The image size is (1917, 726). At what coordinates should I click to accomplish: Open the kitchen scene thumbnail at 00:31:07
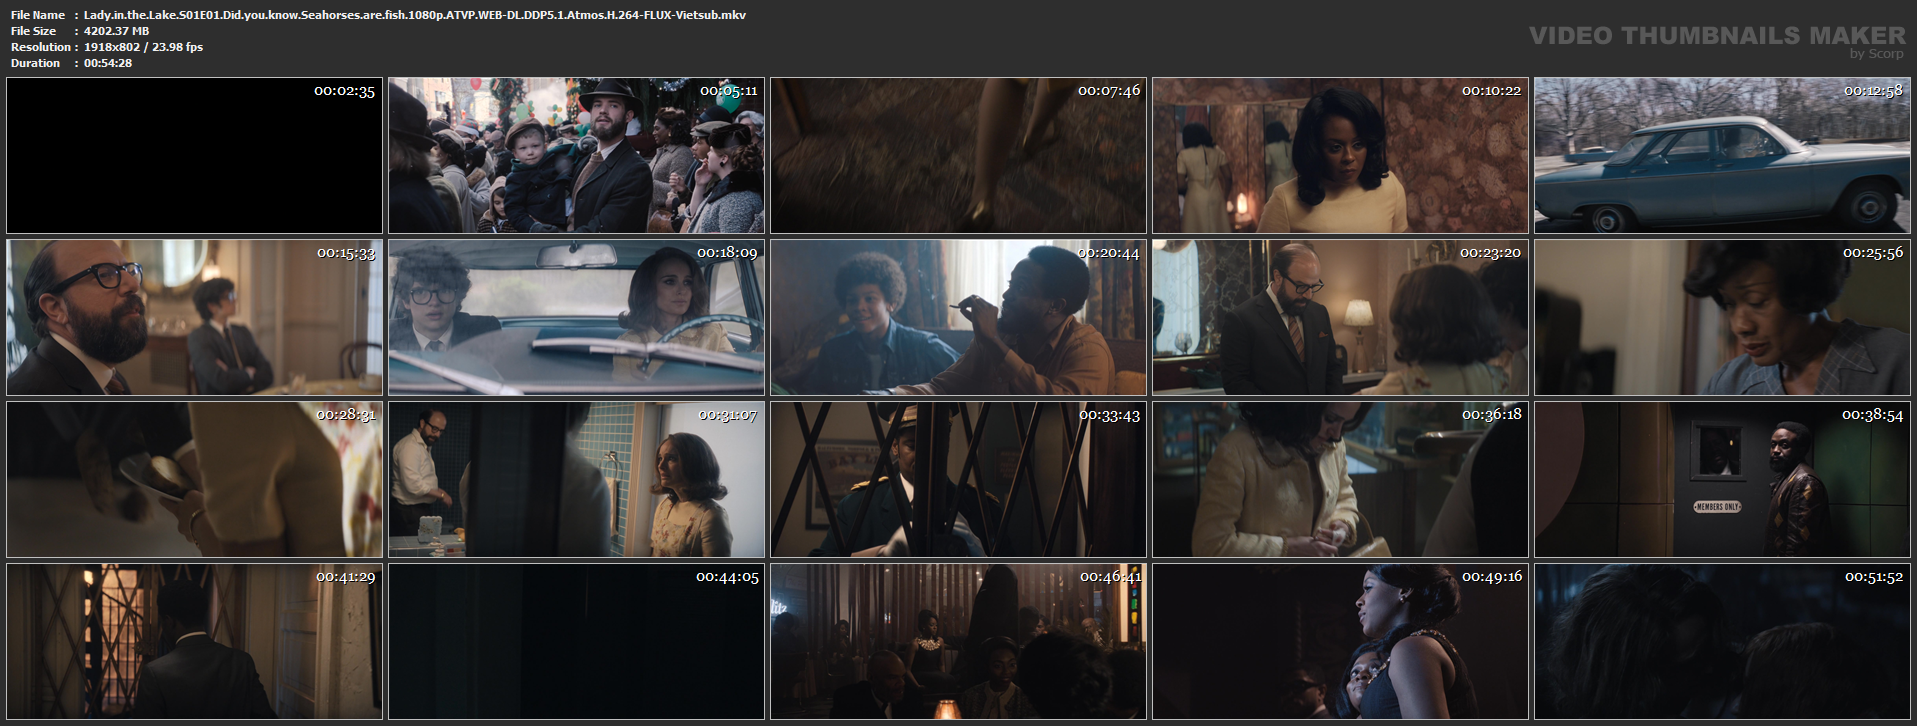pos(576,480)
